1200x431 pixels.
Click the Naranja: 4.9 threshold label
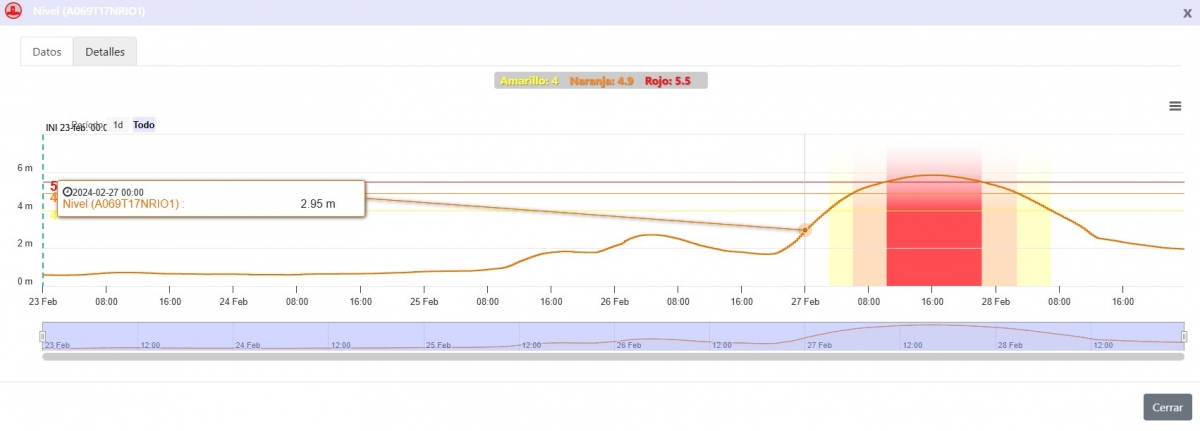coord(602,81)
